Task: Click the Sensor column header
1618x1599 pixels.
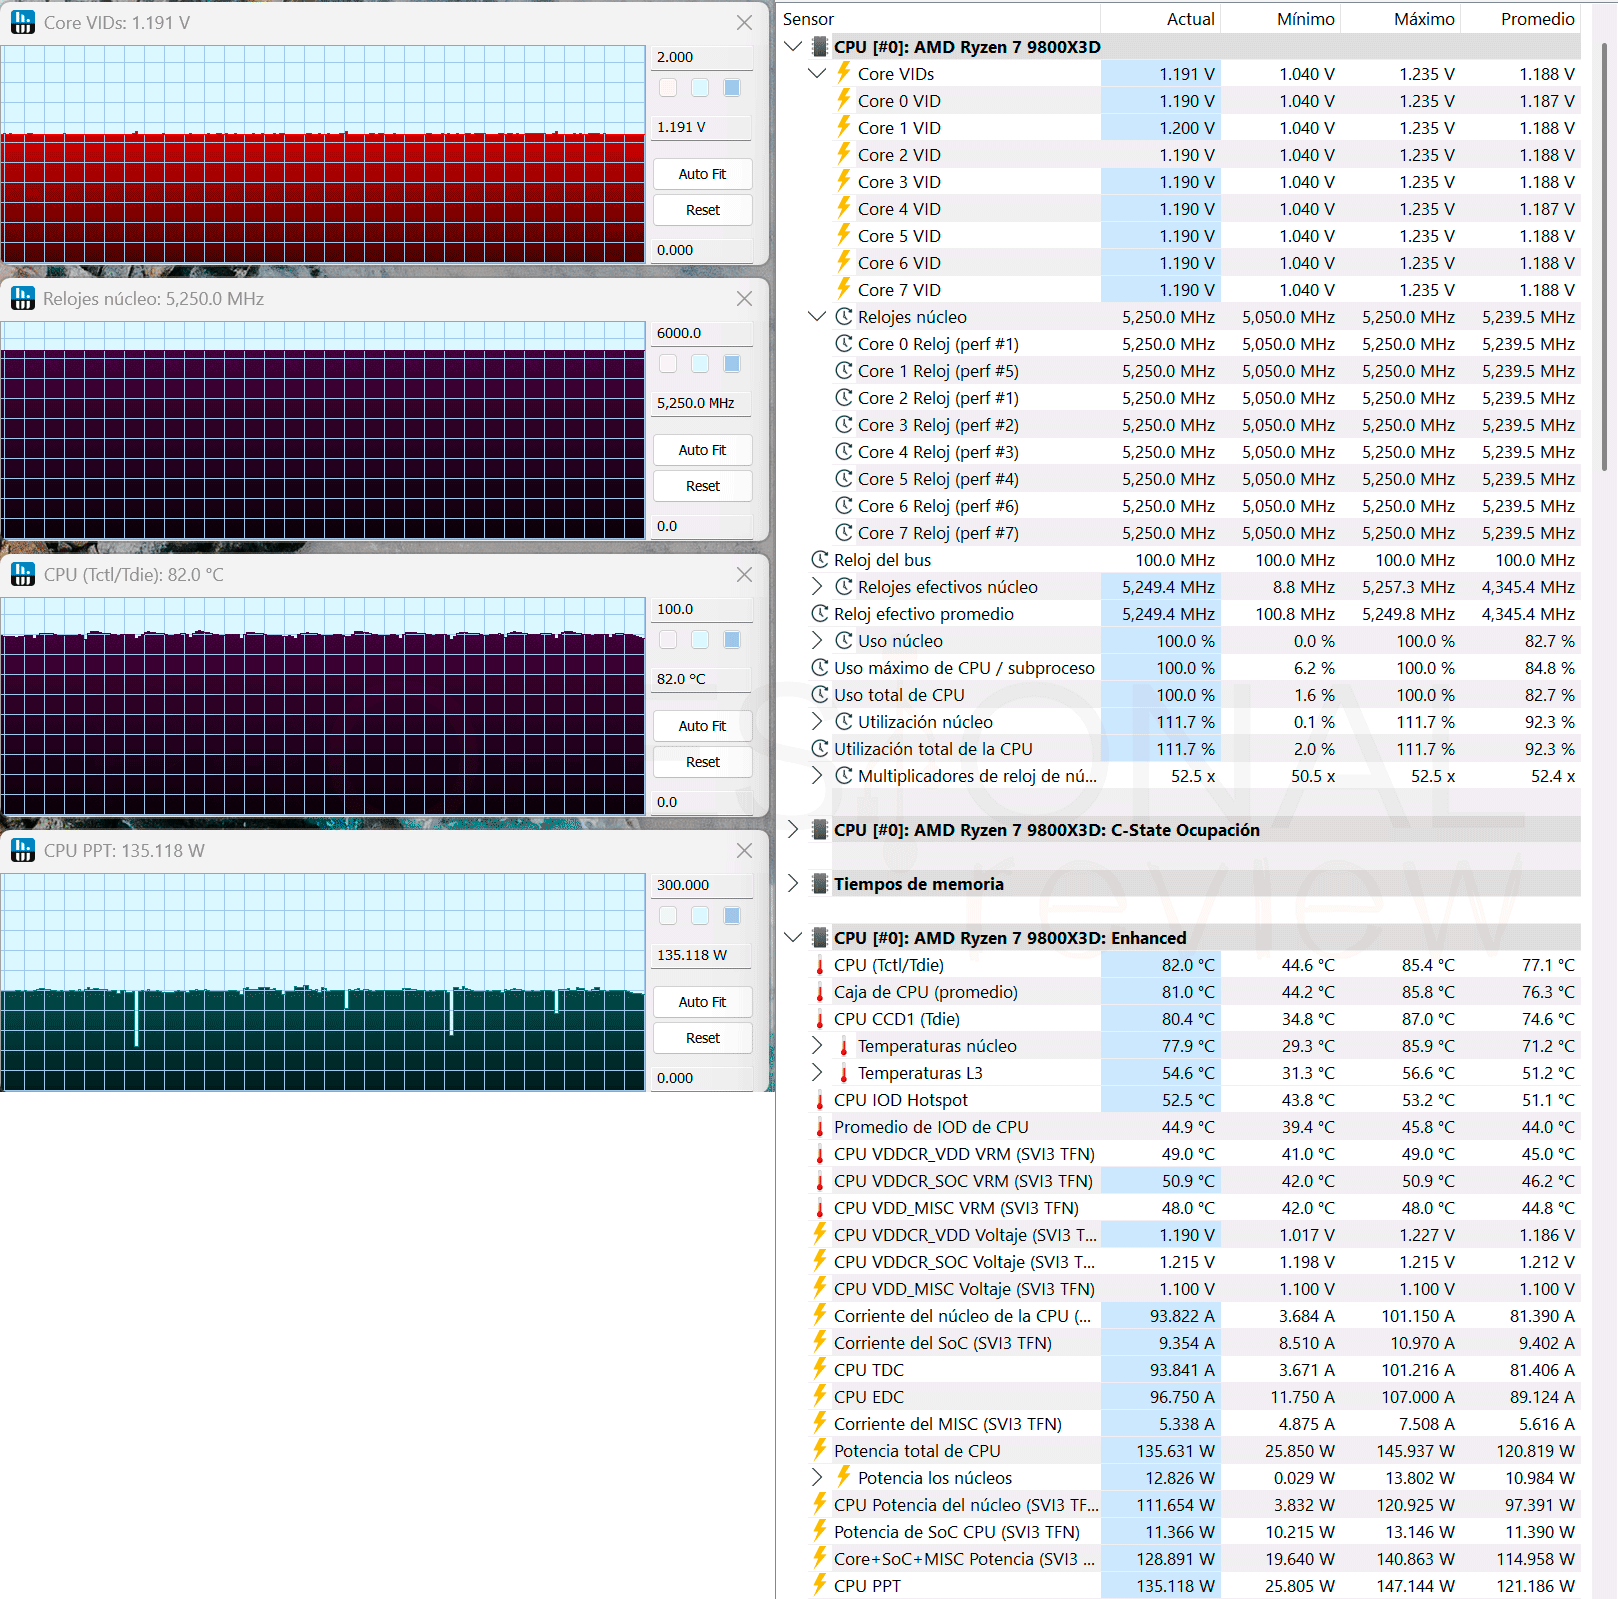Action: [x=938, y=18]
